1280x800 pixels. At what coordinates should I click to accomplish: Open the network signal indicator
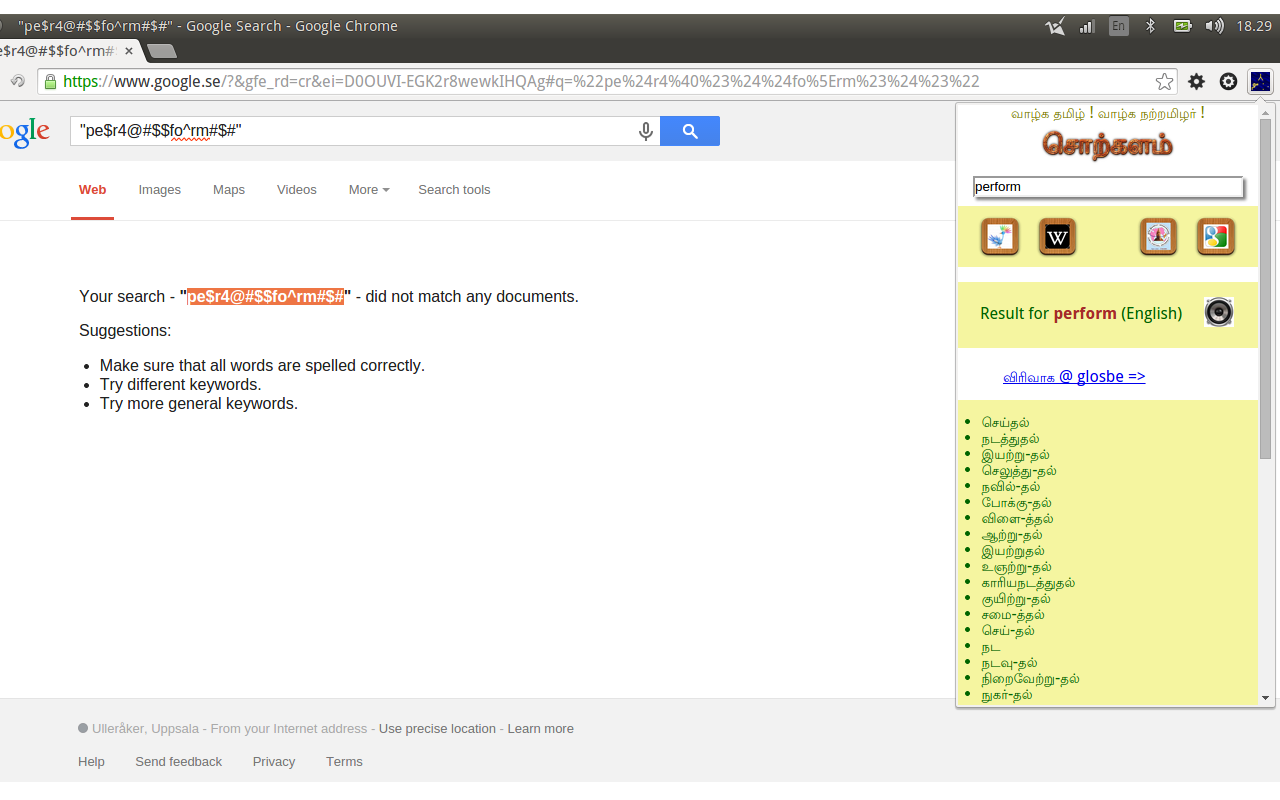[1087, 27]
